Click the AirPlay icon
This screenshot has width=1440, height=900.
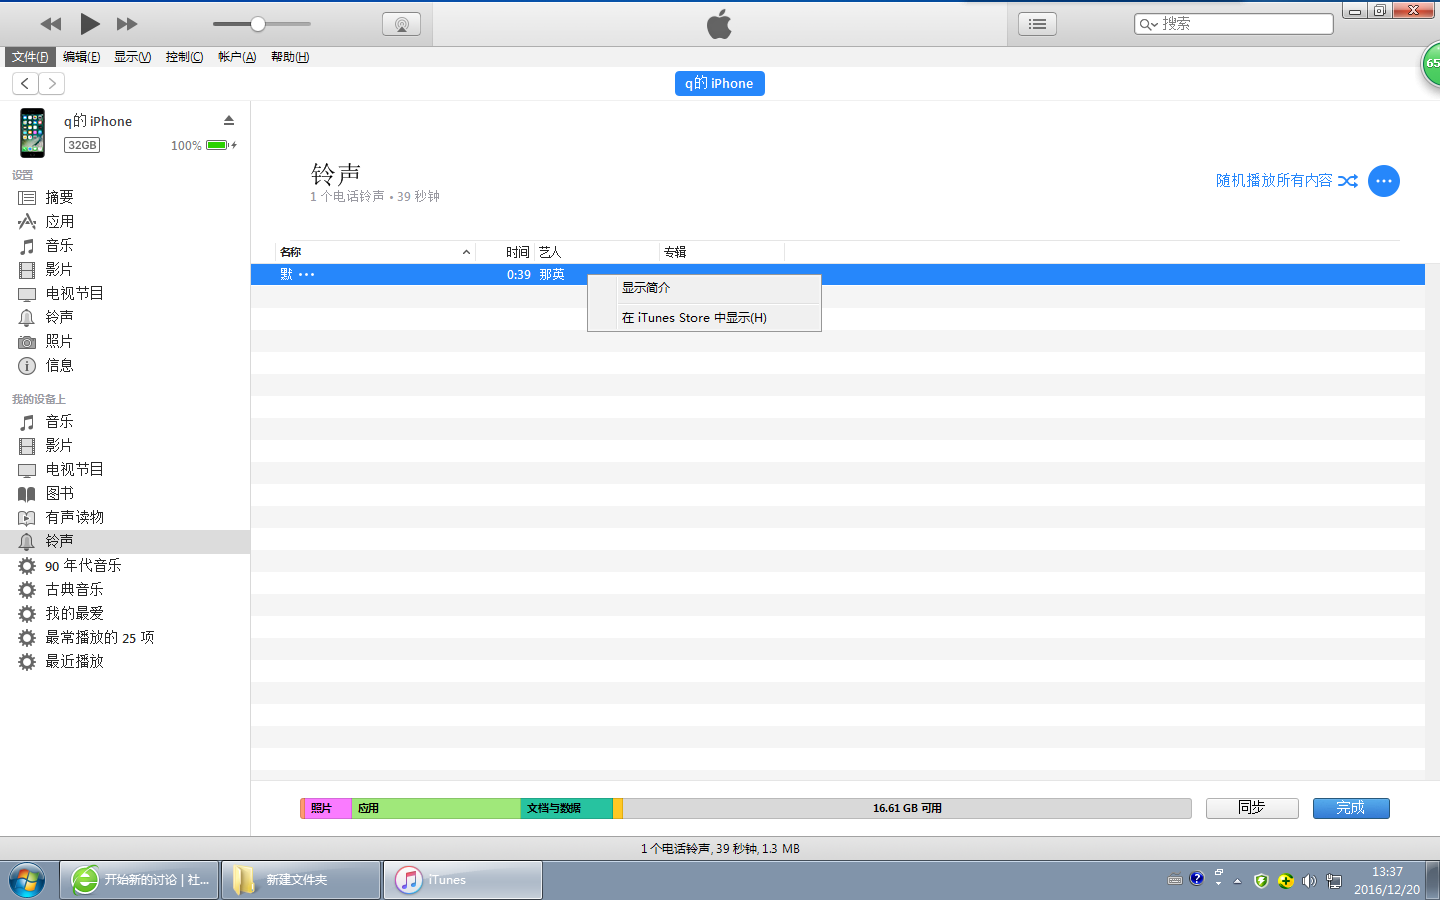coord(401,24)
